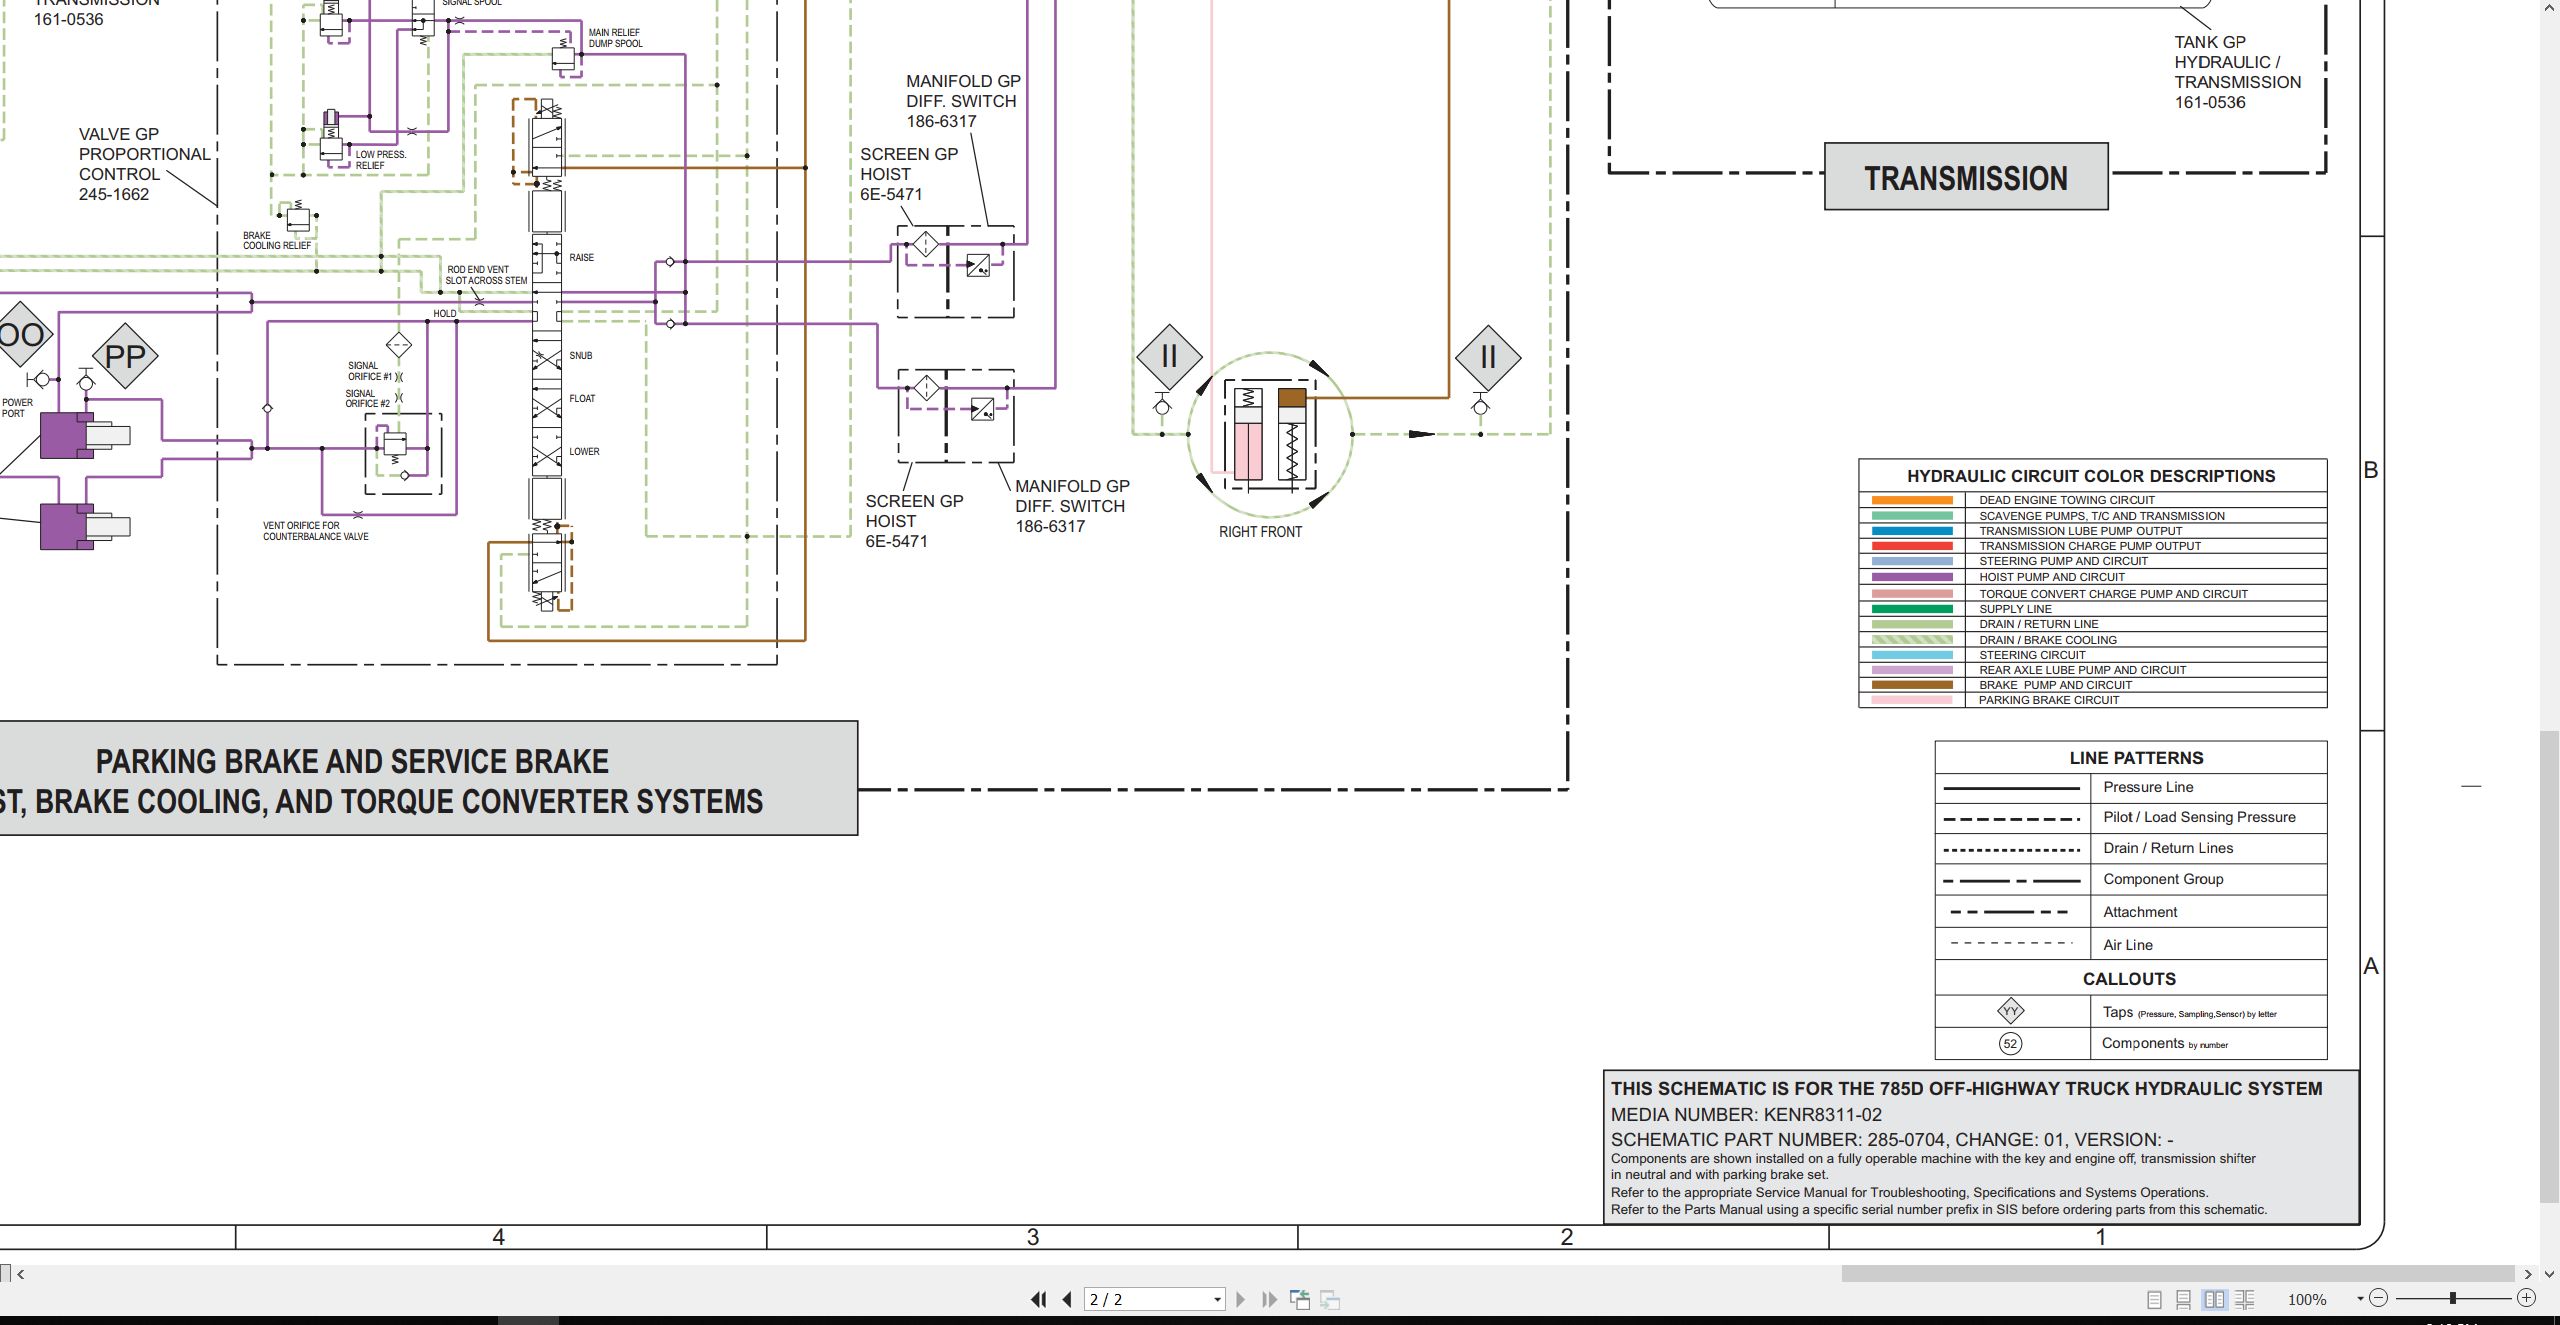Click the horizontal scrollbar right arrow
2560x1325 pixels.
pos(2528,1274)
